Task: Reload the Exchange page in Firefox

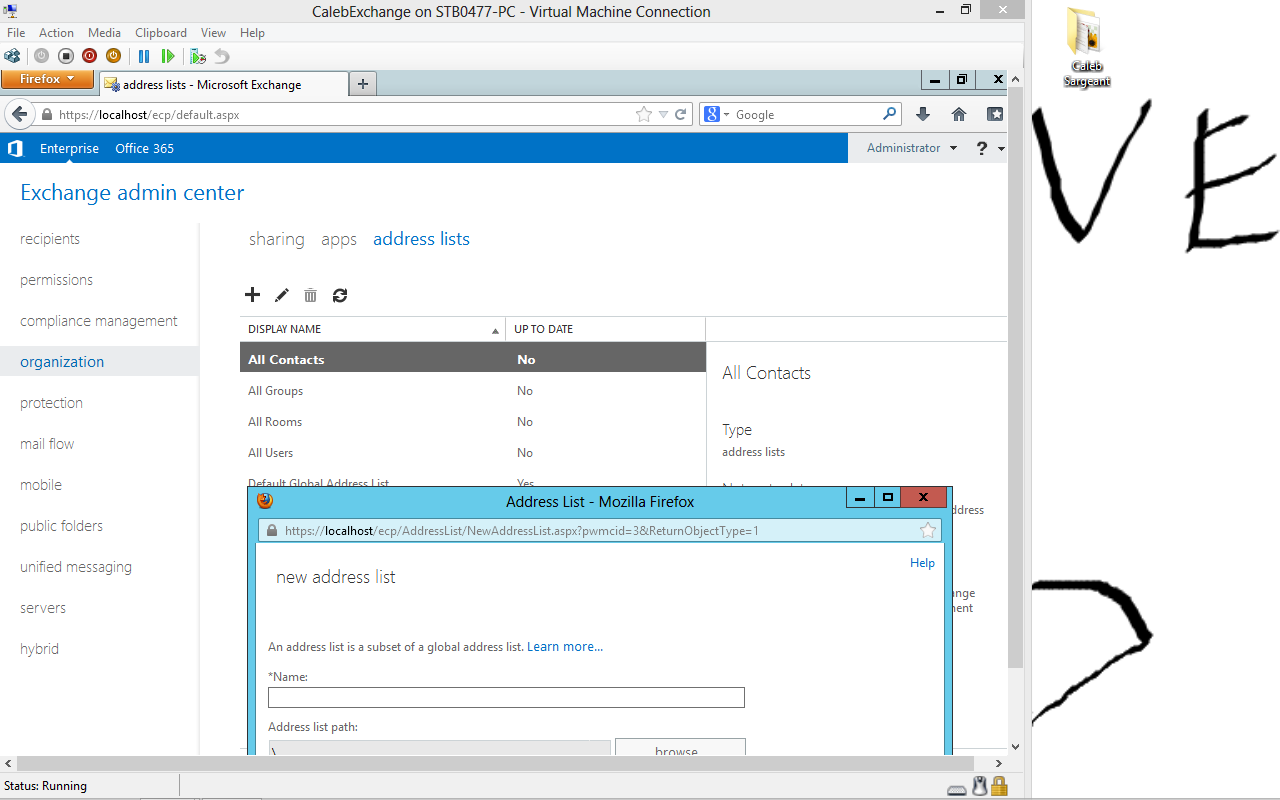Action: 681,115
